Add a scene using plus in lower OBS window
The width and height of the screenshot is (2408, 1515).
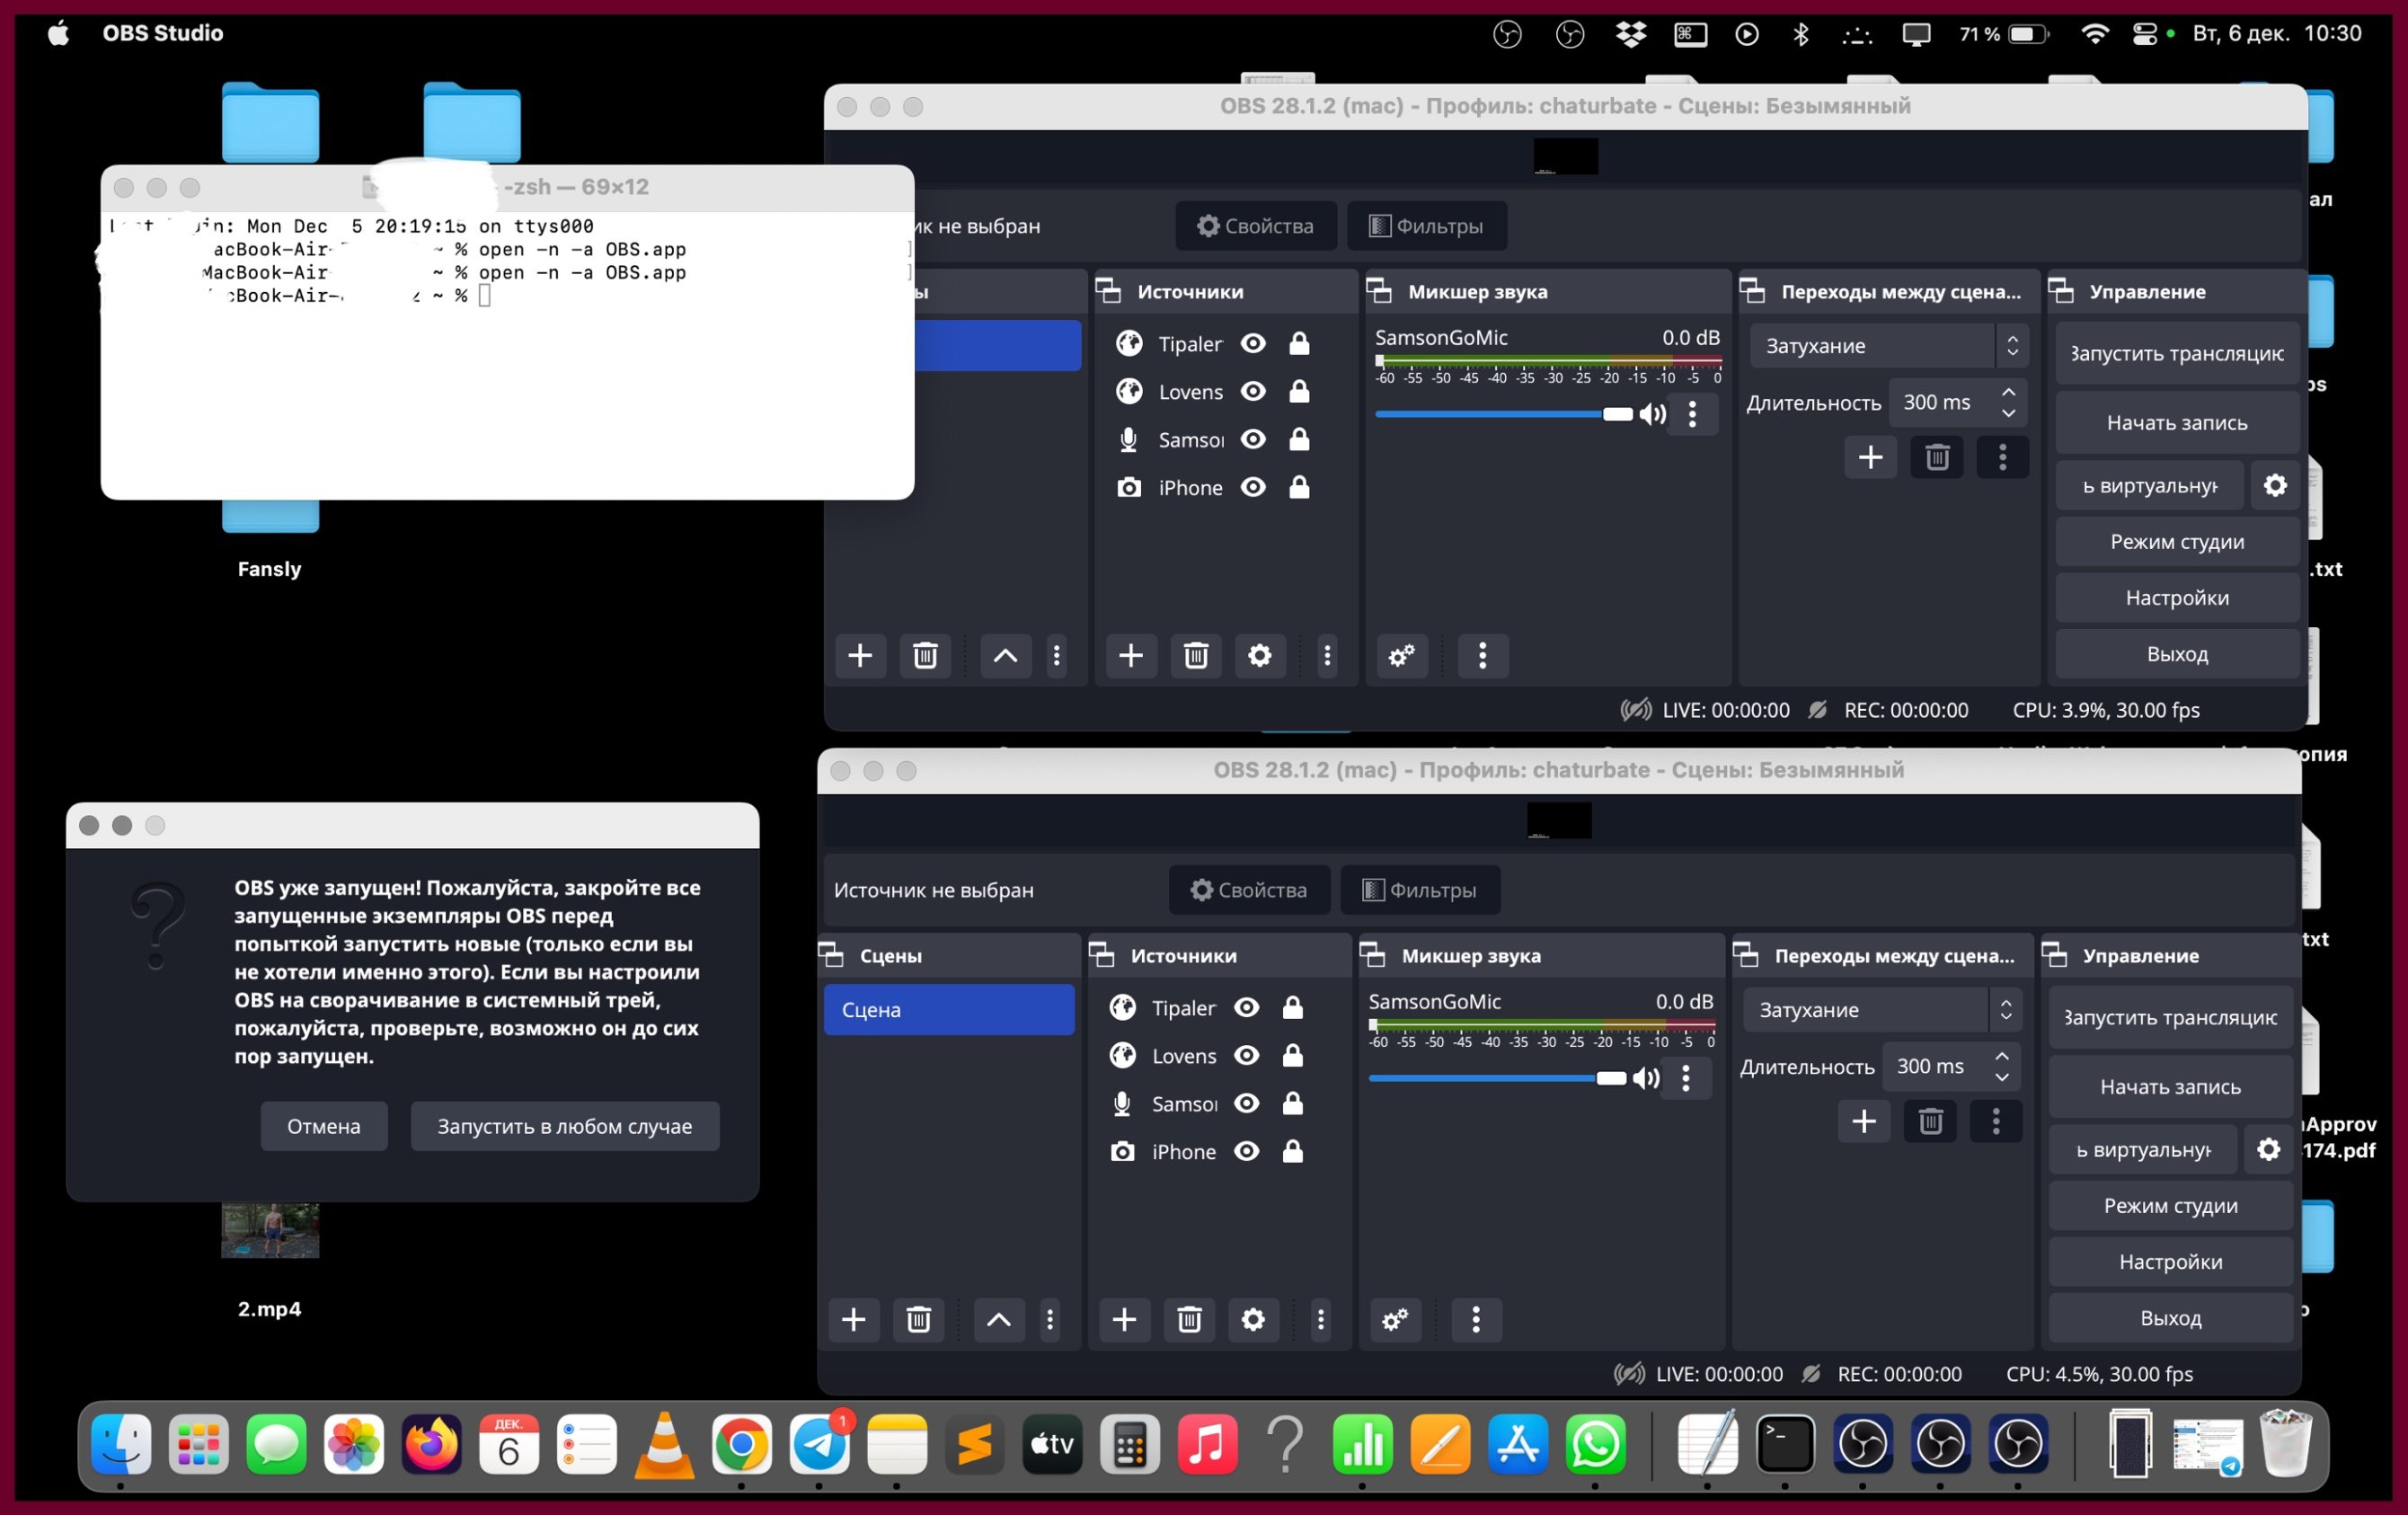(853, 1319)
